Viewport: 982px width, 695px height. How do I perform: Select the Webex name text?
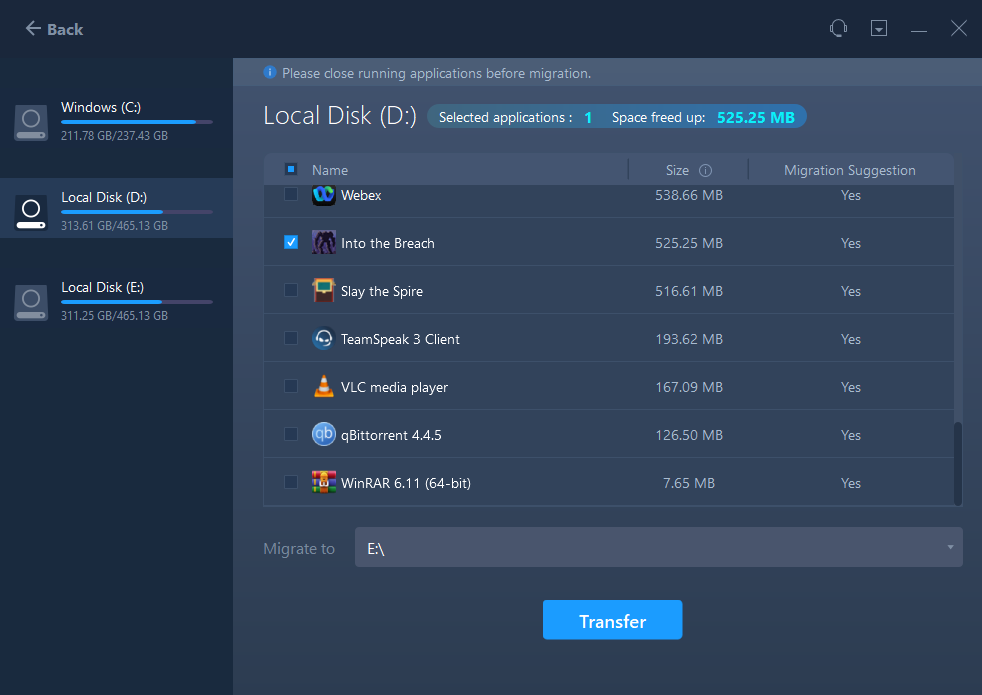point(361,195)
